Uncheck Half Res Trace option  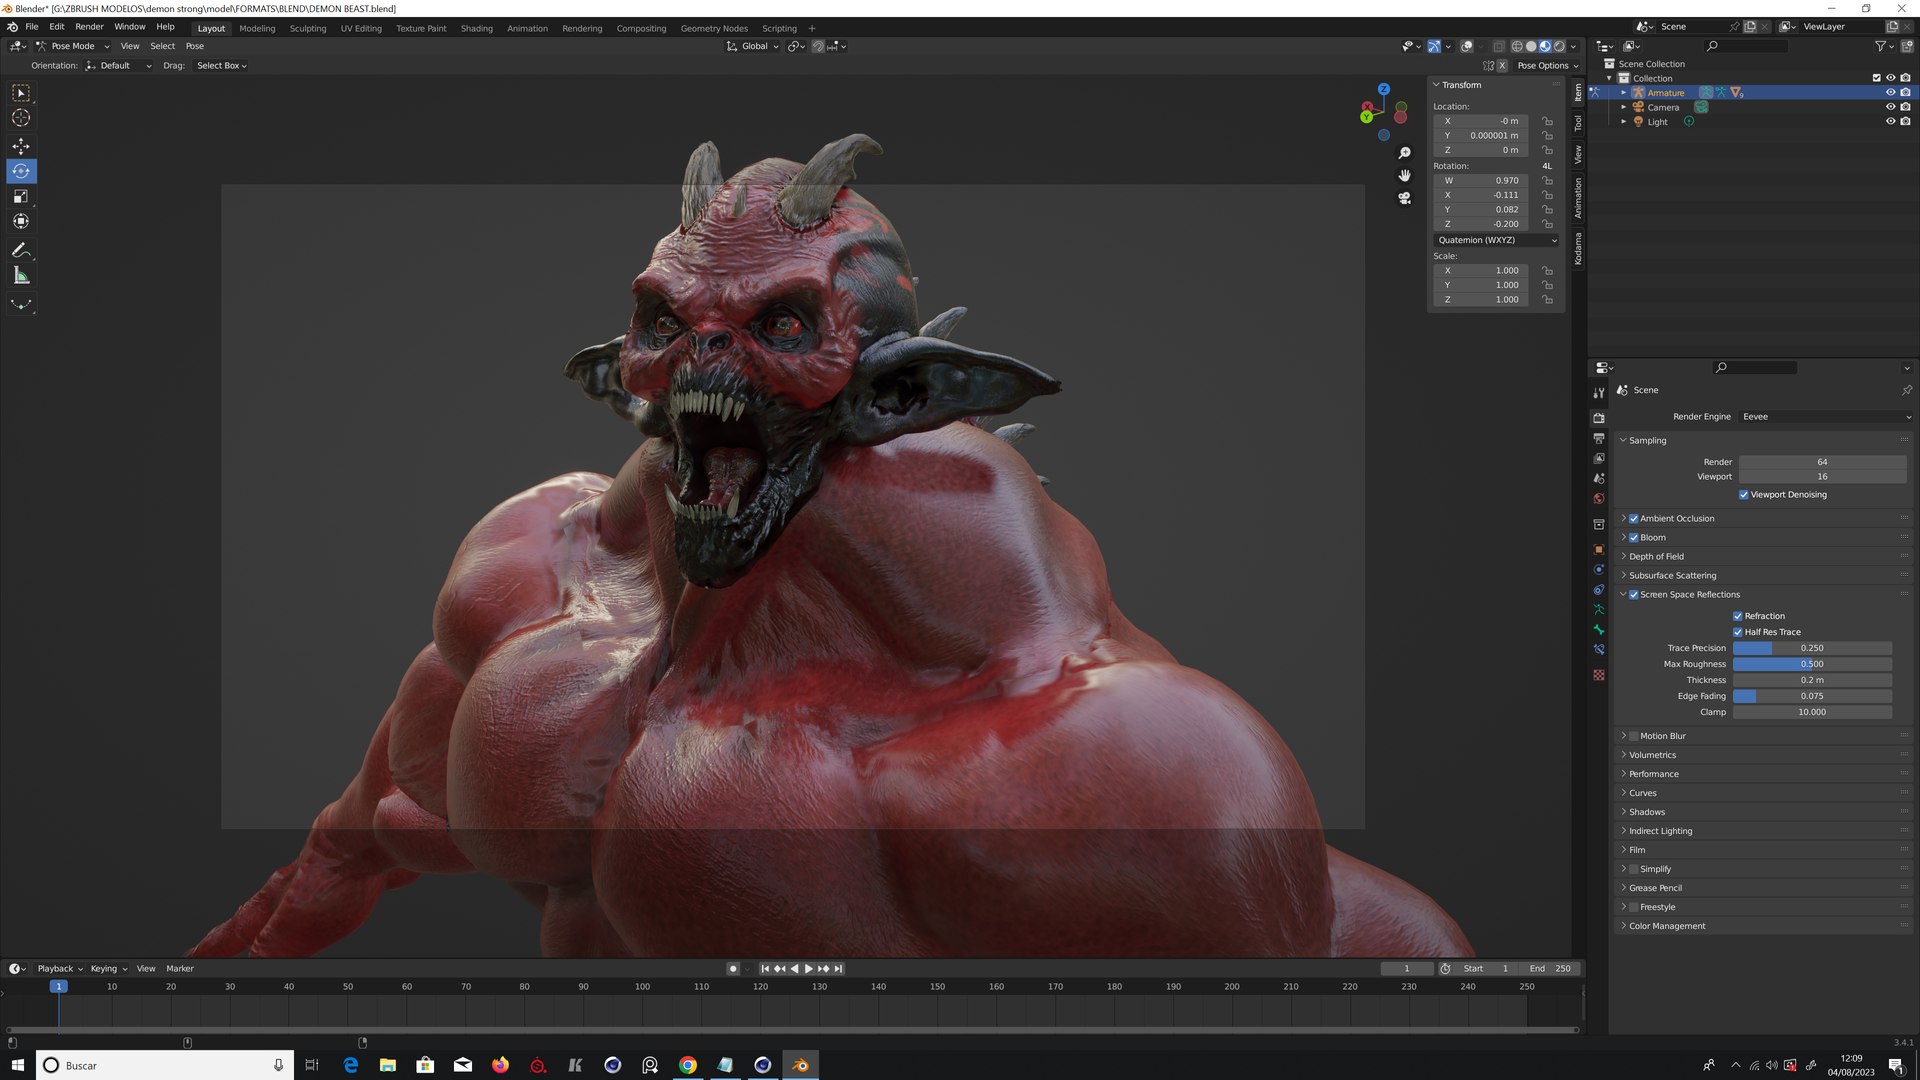(x=1737, y=632)
